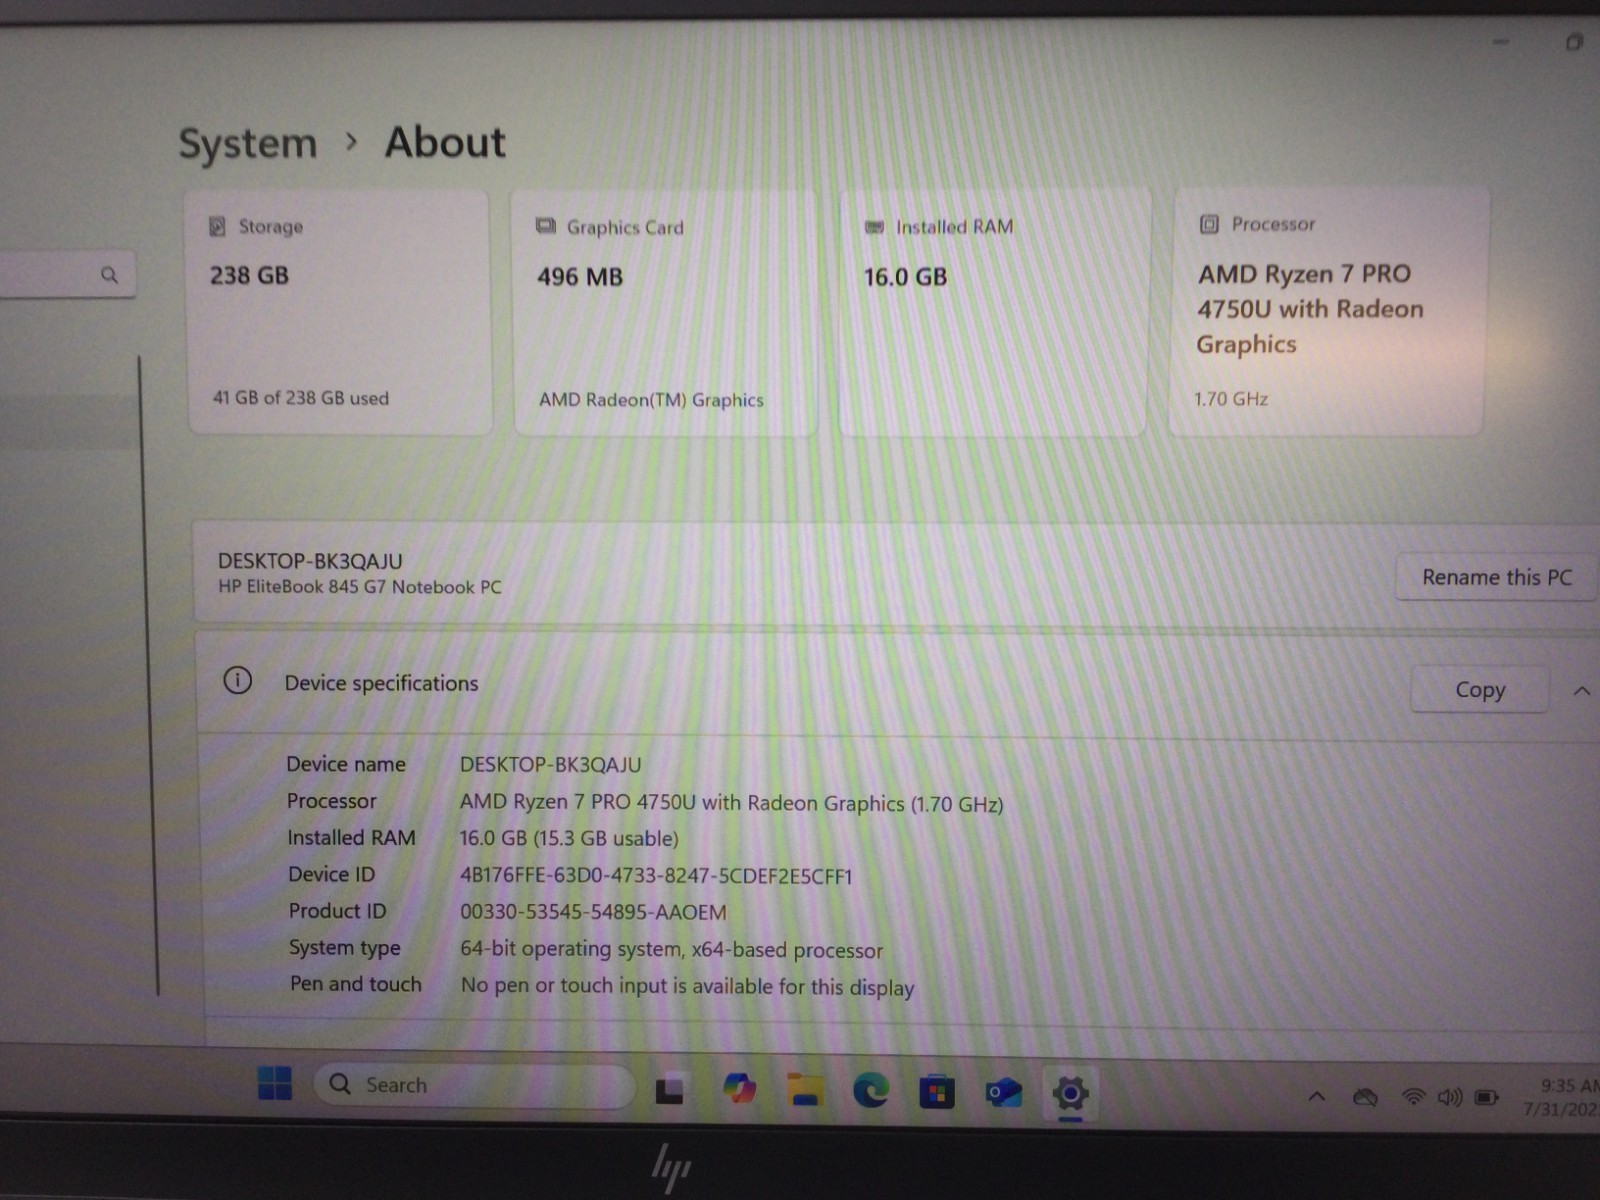
Task: Click the Storage card icon
Action: point(217,226)
